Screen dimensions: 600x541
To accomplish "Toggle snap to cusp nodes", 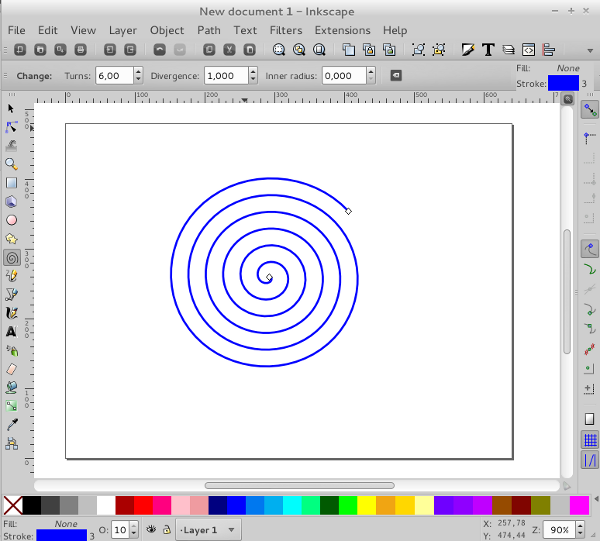I will [590, 309].
